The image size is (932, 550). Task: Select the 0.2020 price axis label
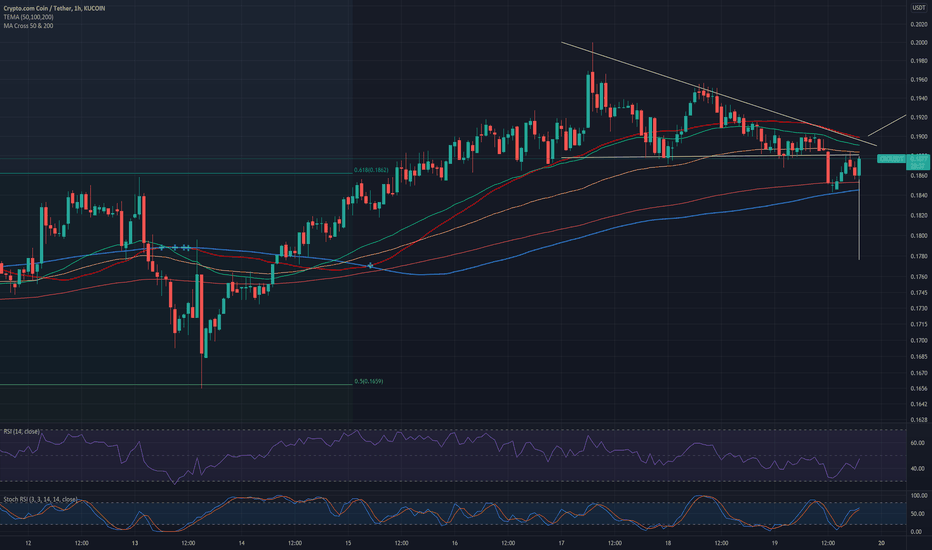click(x=919, y=24)
